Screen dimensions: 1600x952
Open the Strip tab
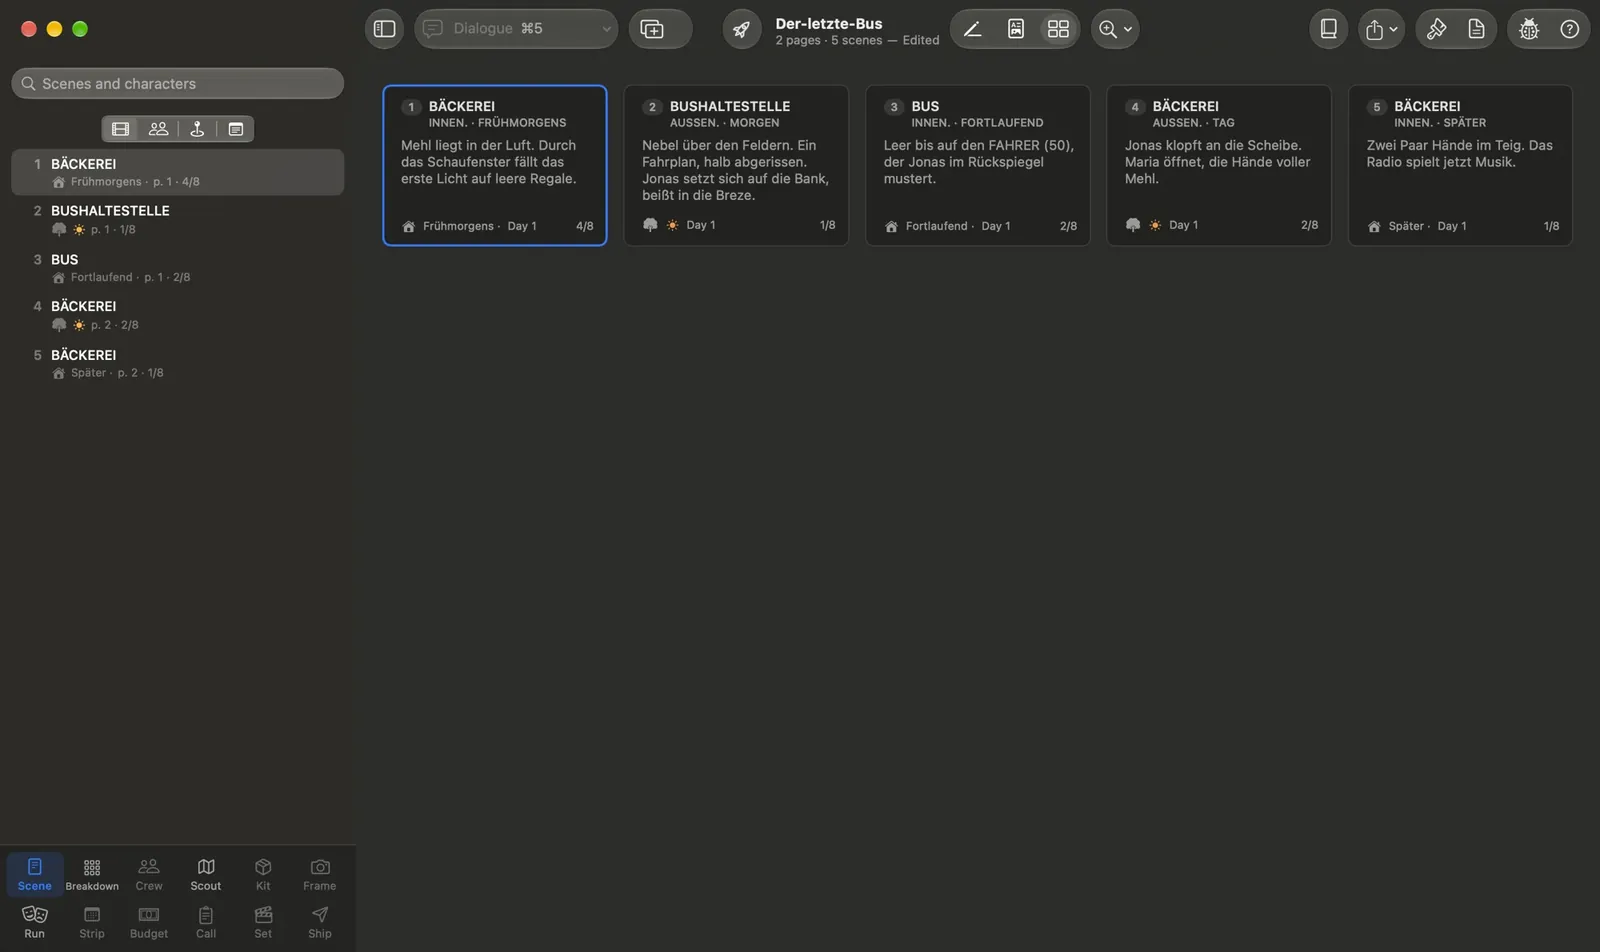(92, 922)
